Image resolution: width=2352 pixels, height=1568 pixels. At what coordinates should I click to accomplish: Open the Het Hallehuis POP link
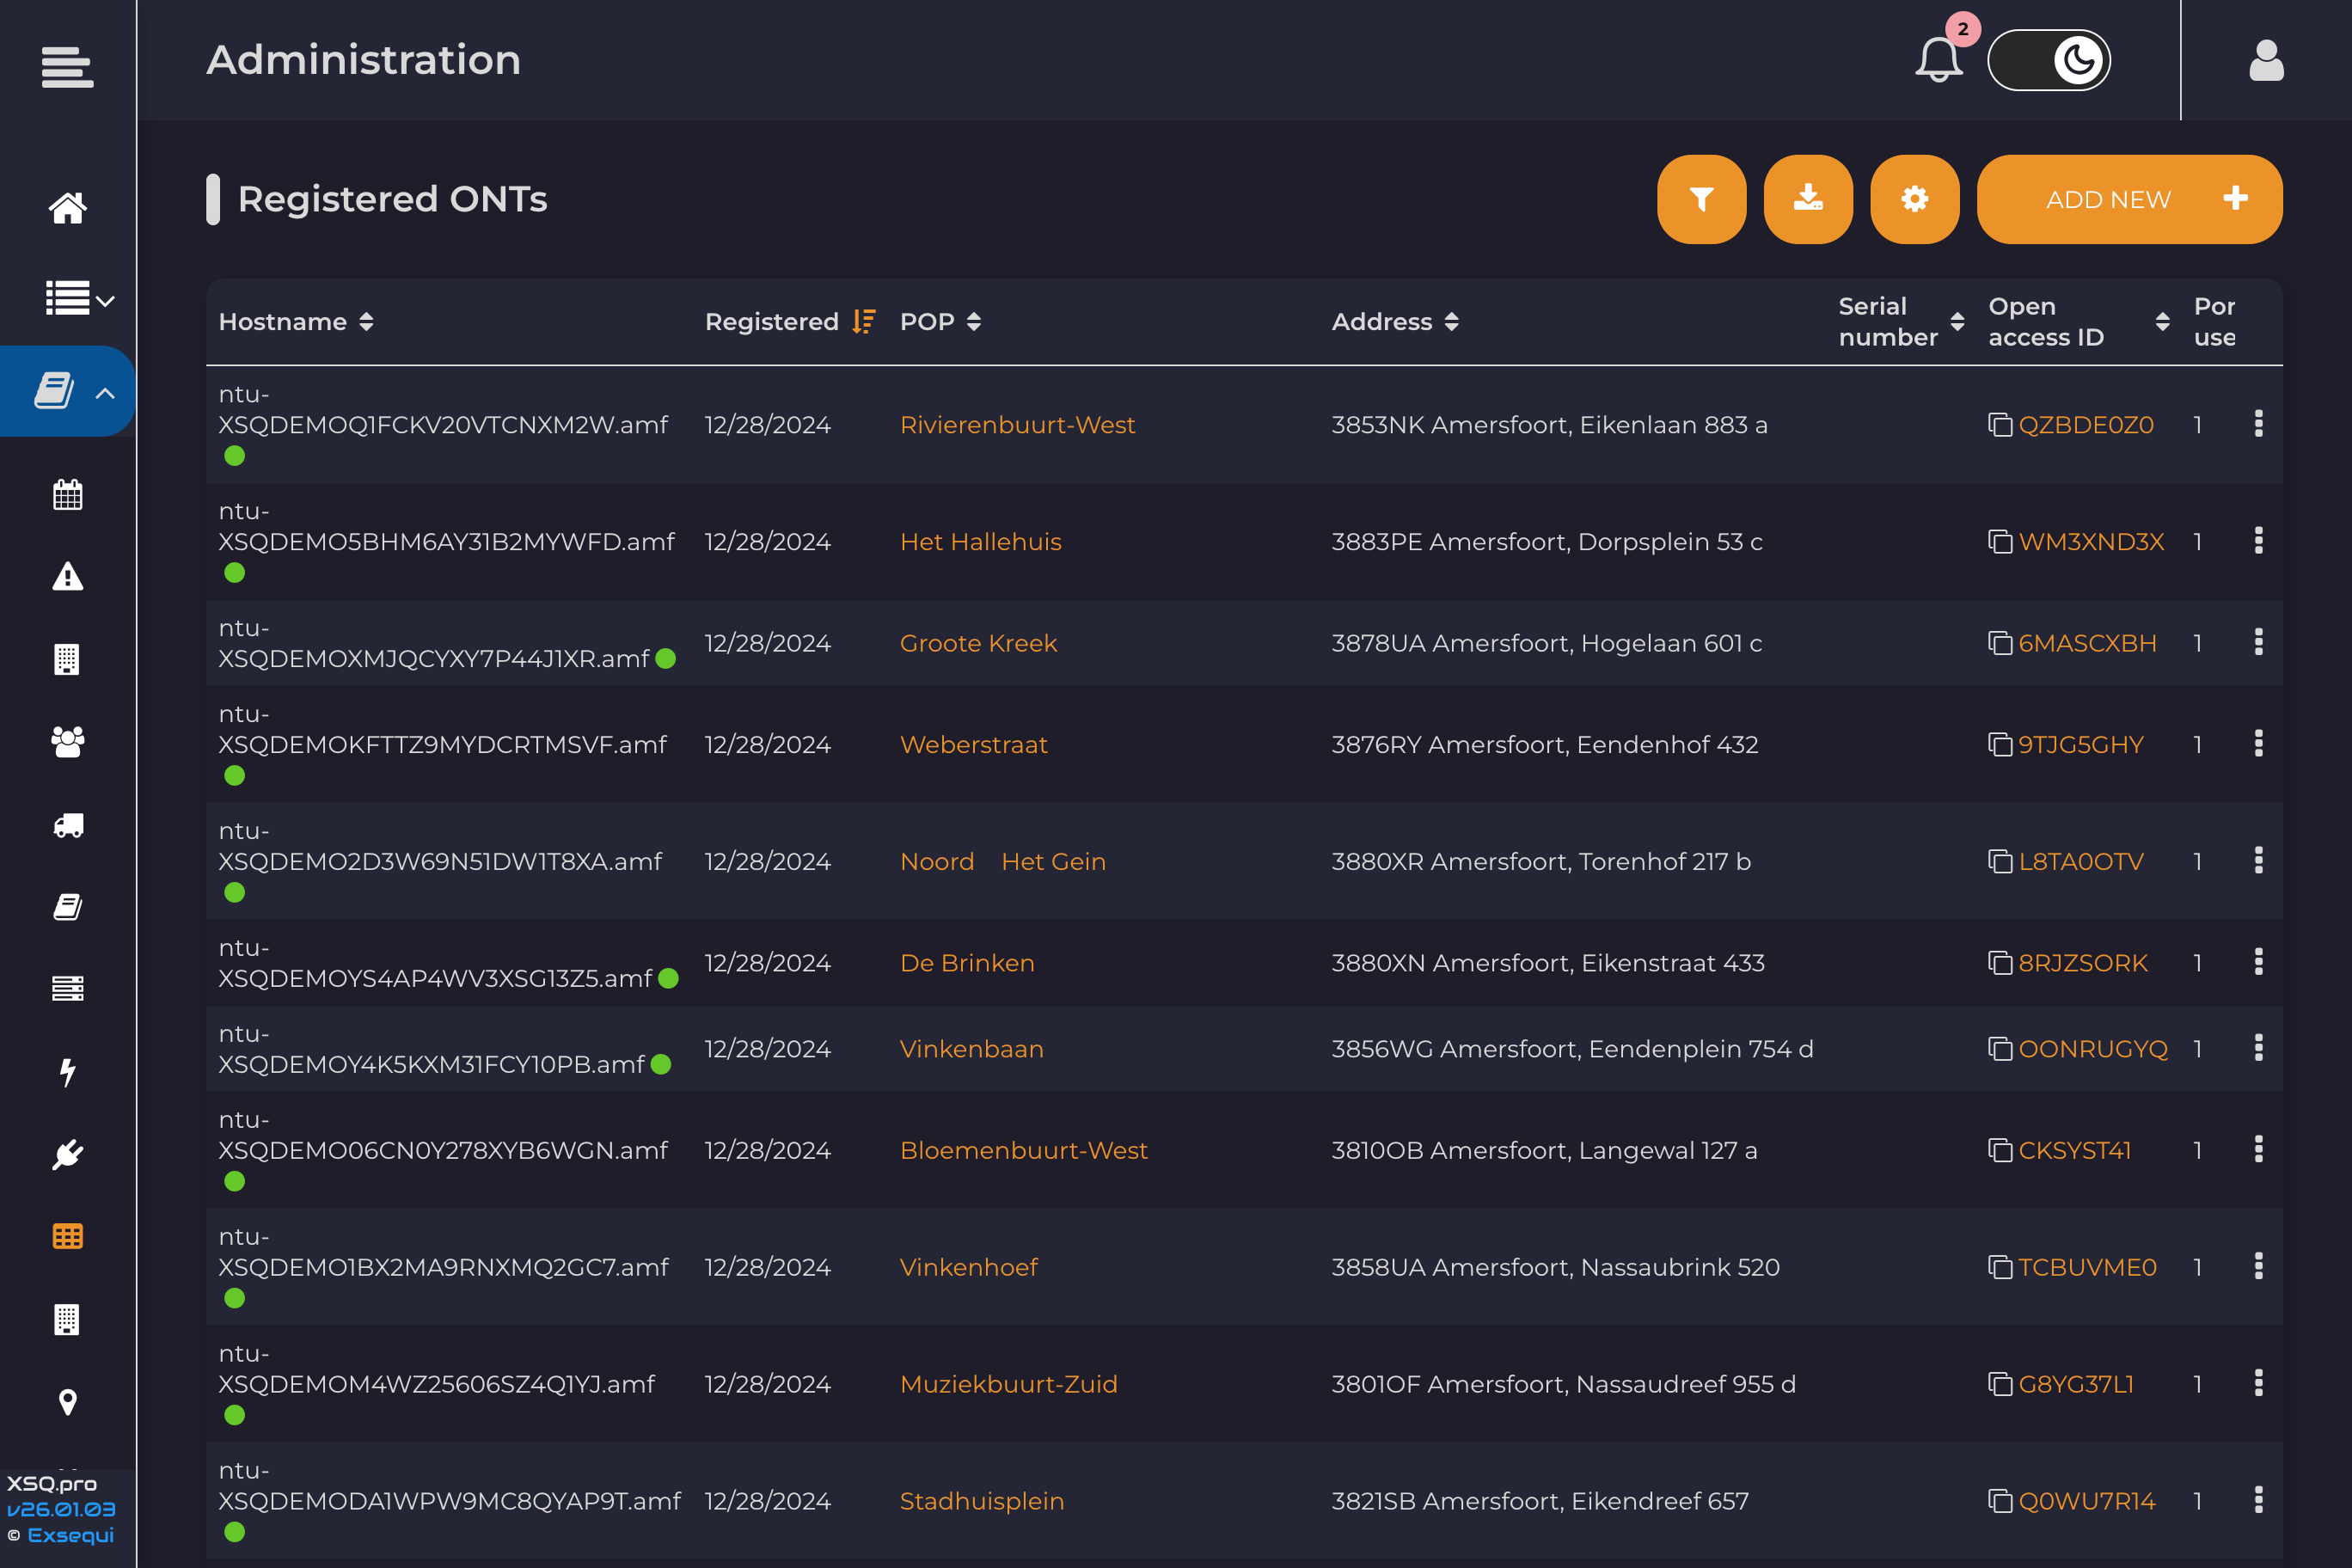coord(980,542)
